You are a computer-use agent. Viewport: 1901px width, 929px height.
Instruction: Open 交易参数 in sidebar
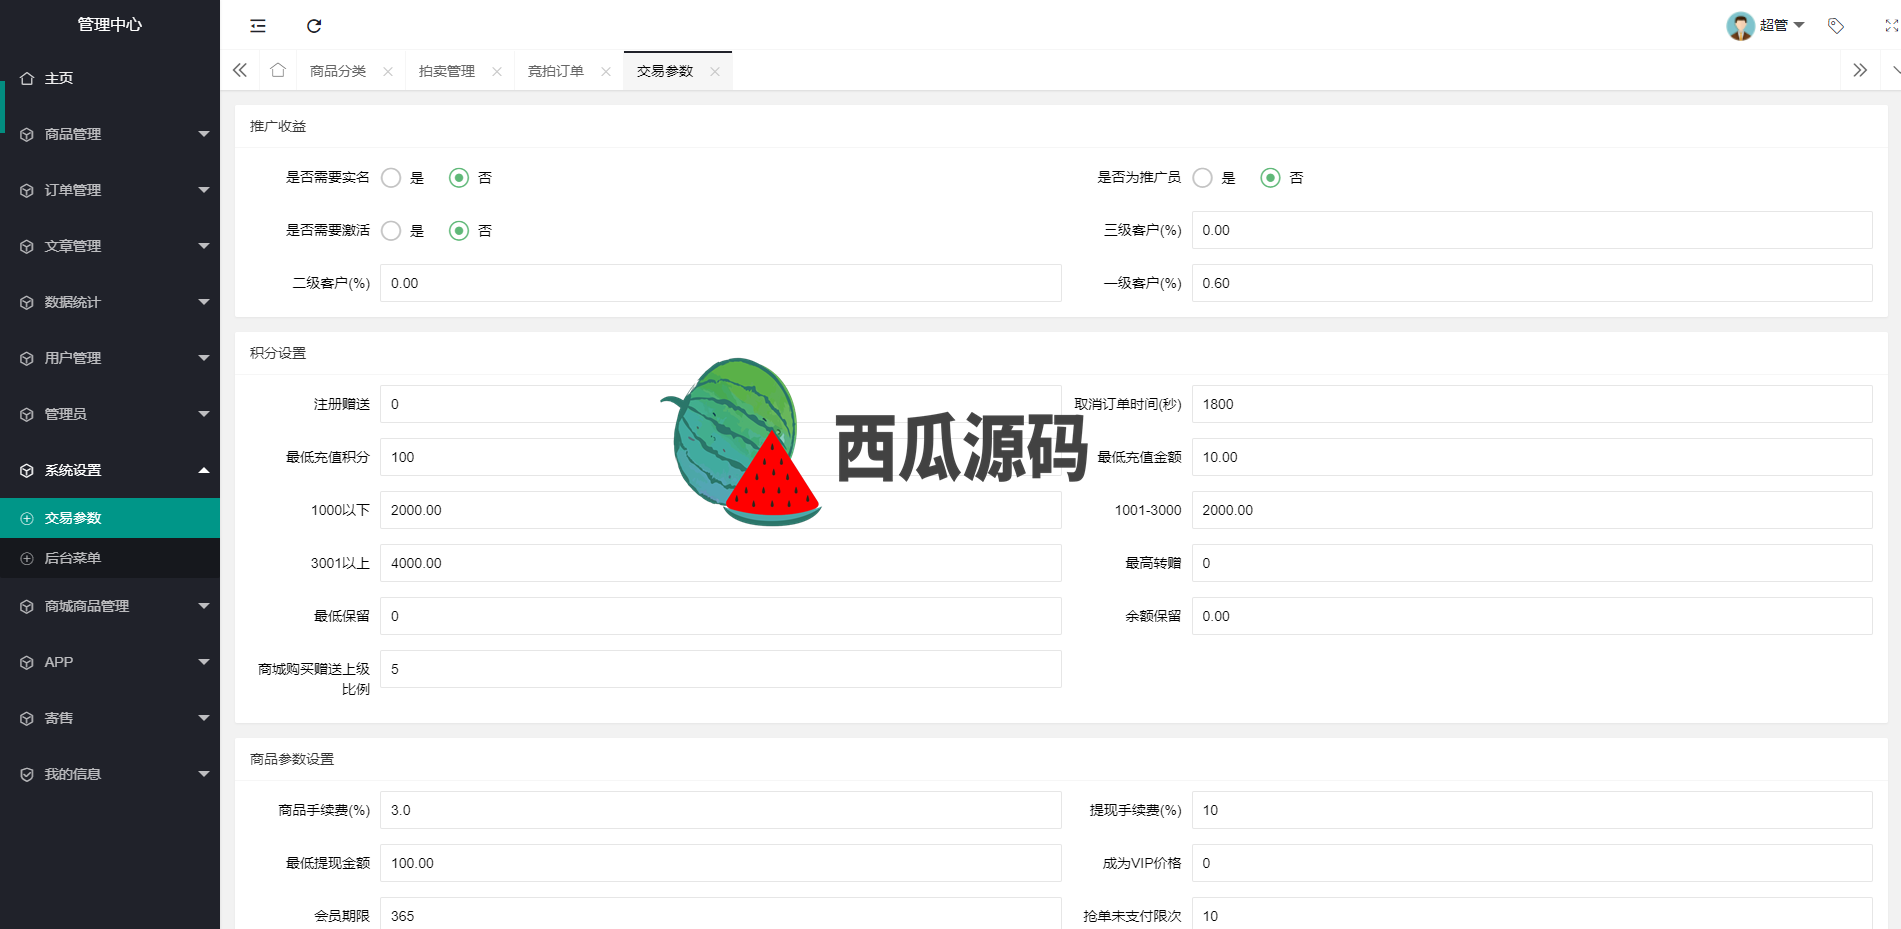[110, 518]
